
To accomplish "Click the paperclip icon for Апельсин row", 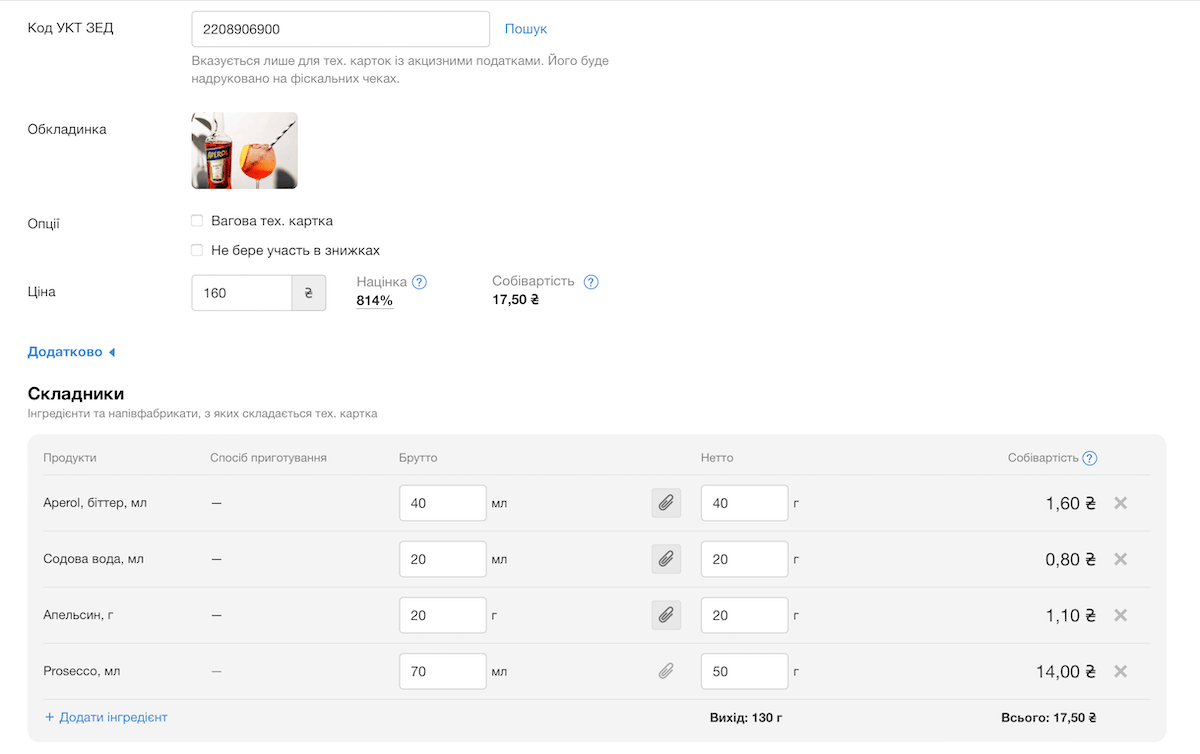I will 666,615.
